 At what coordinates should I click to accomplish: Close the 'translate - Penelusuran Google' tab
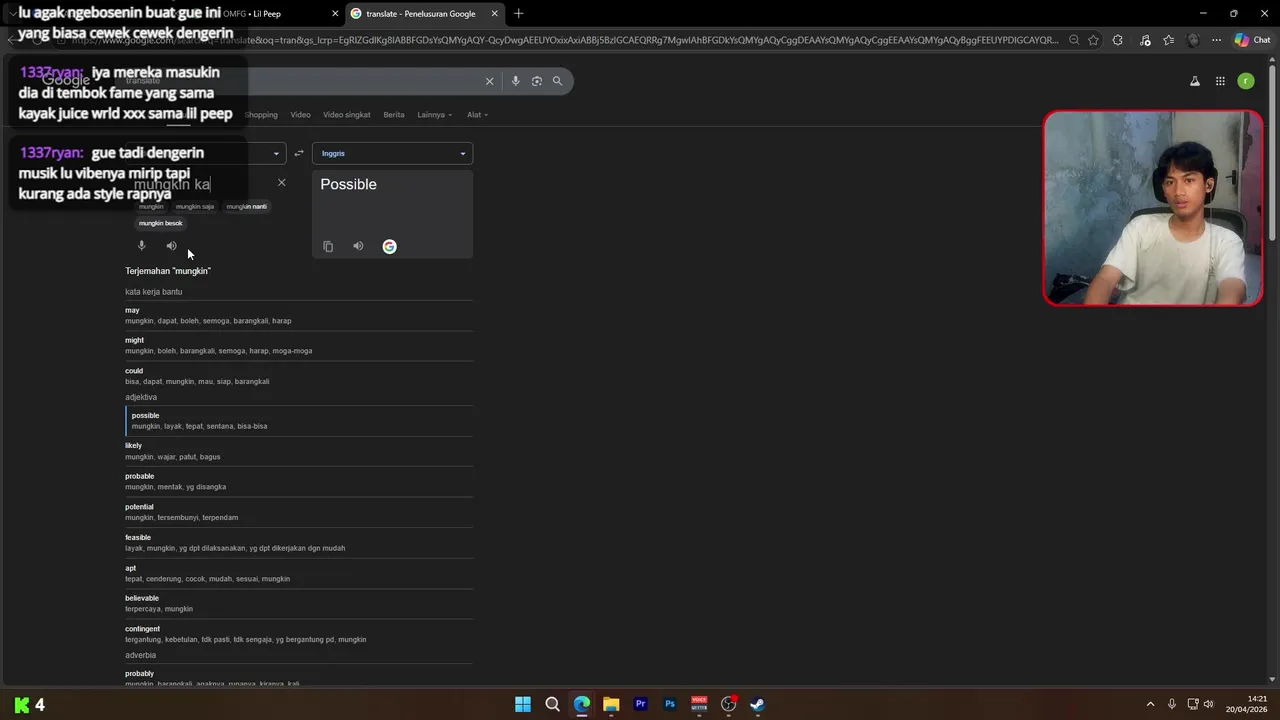[495, 13]
